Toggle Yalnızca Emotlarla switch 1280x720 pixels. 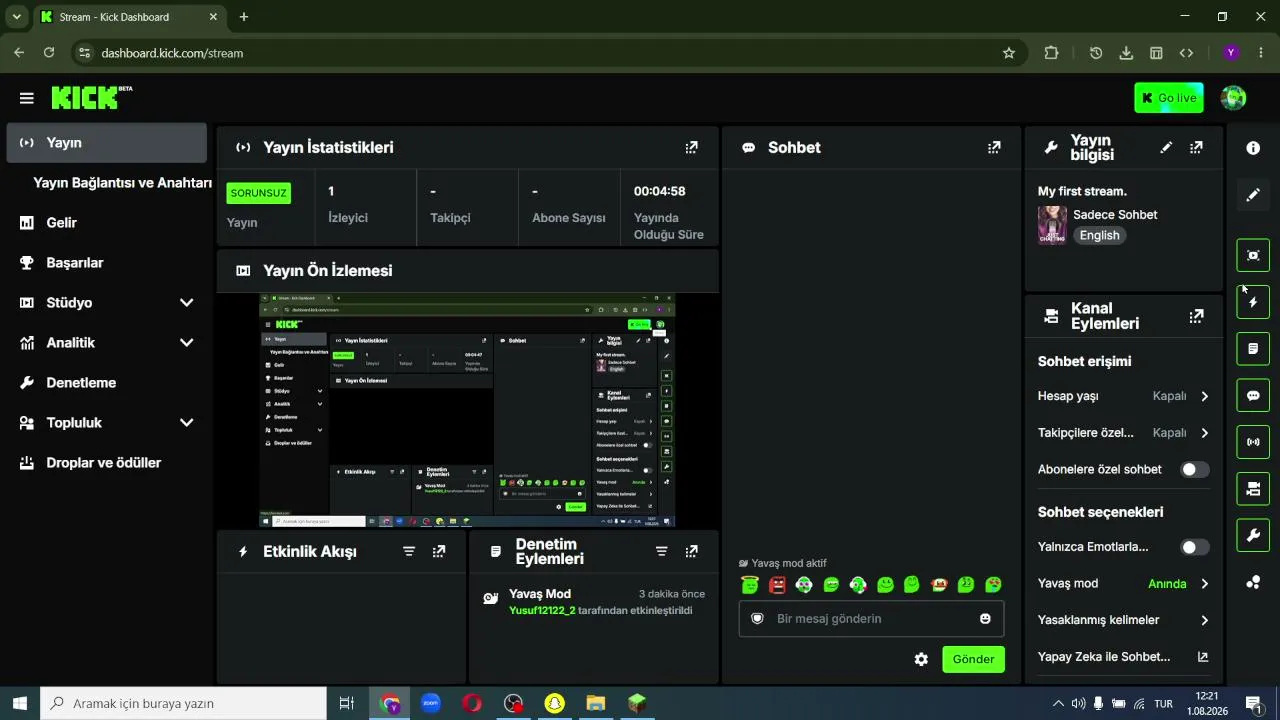pos(1194,547)
